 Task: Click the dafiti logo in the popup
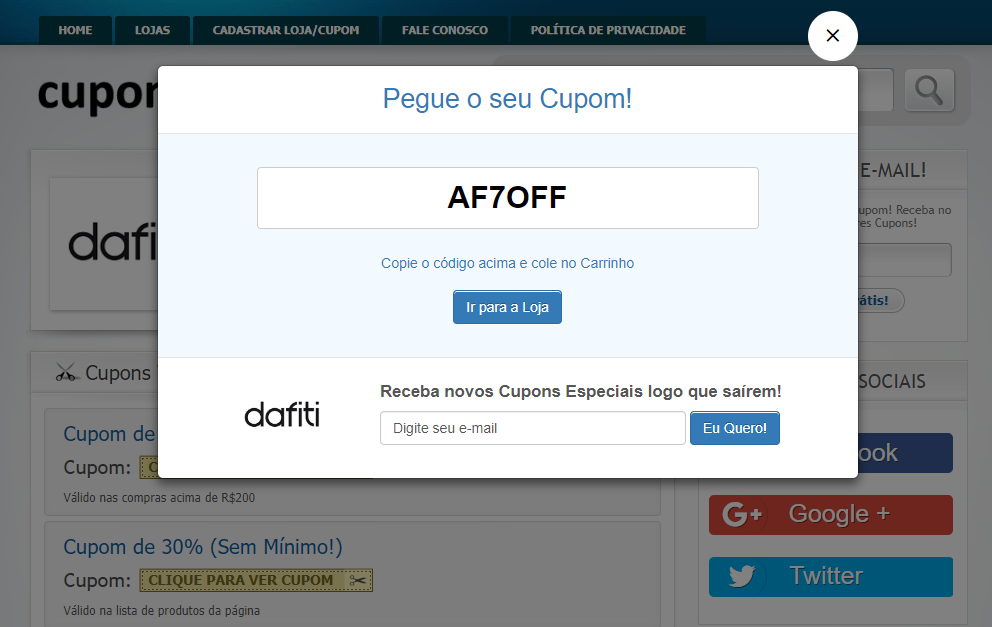coord(282,415)
